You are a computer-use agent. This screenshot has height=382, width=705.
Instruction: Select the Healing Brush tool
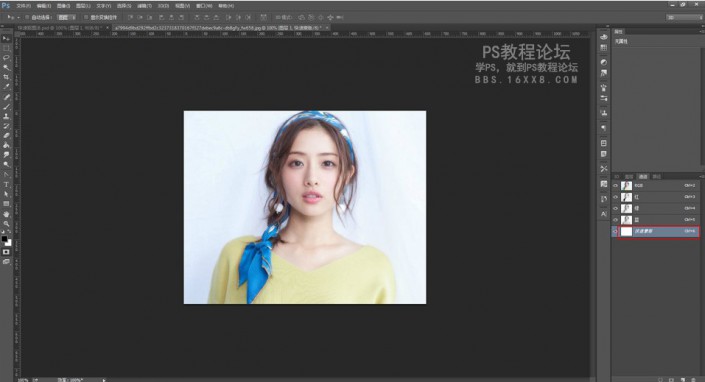click(x=6, y=97)
